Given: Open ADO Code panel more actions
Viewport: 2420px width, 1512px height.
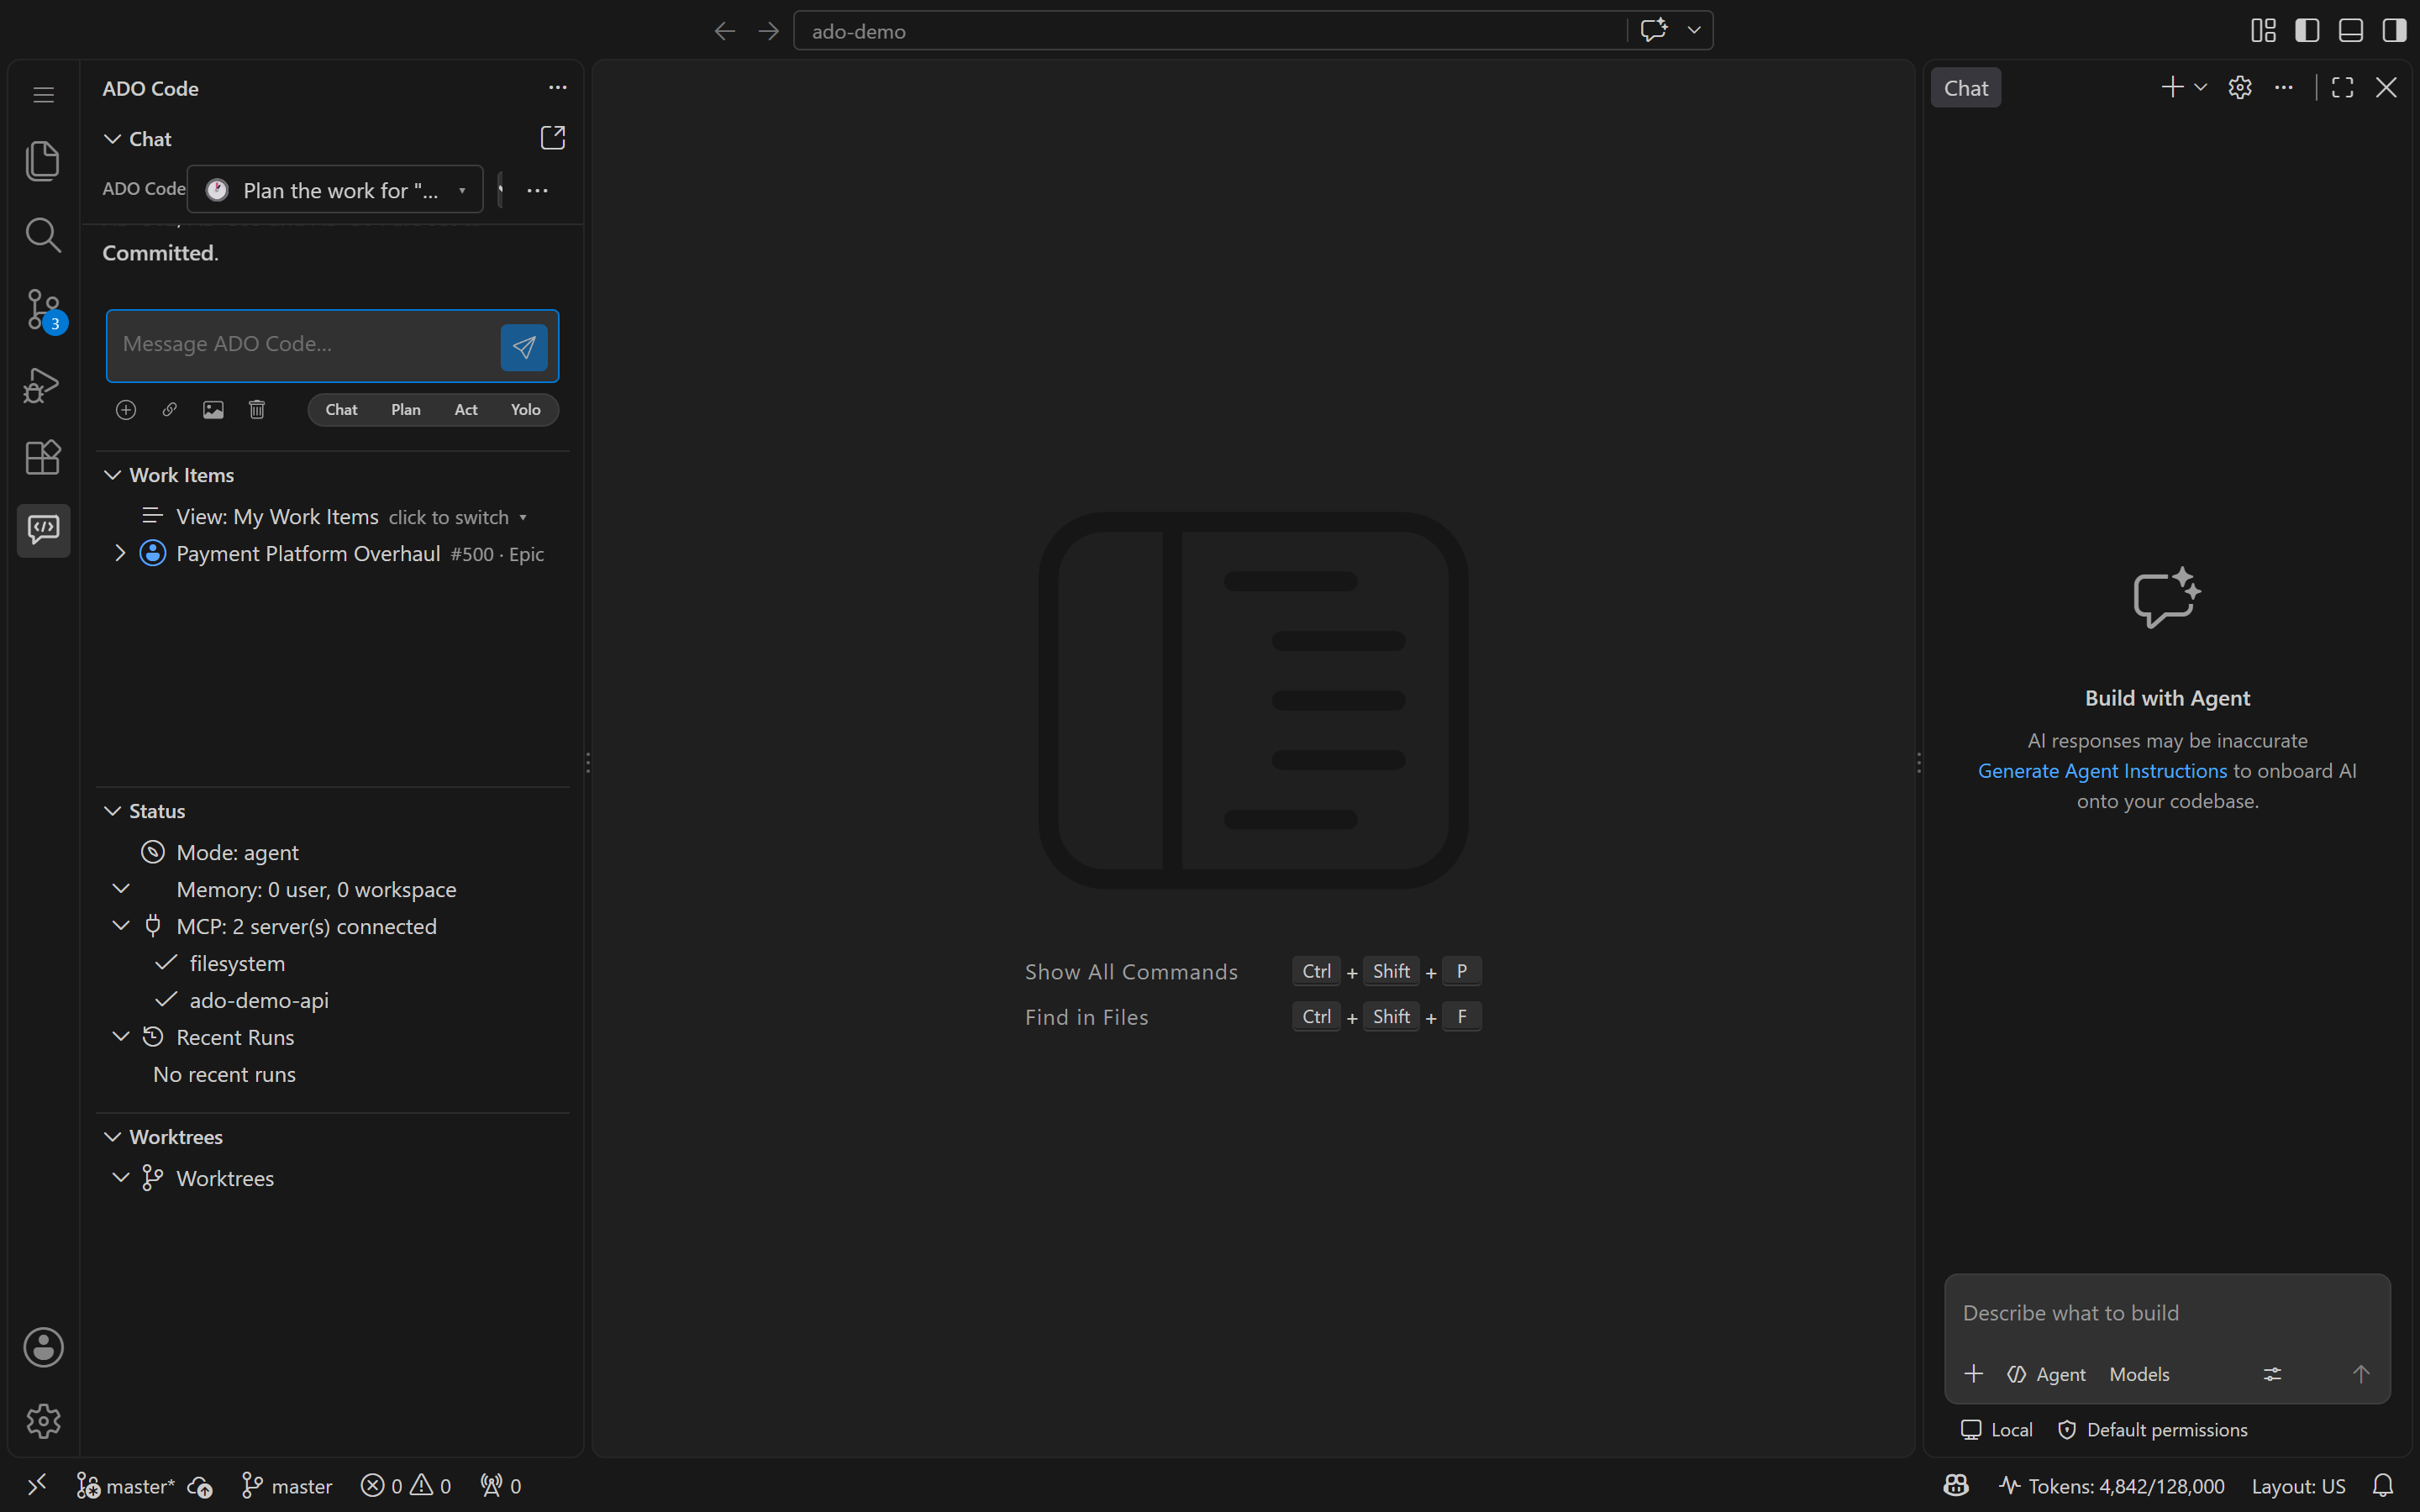Looking at the screenshot, I should coord(558,88).
